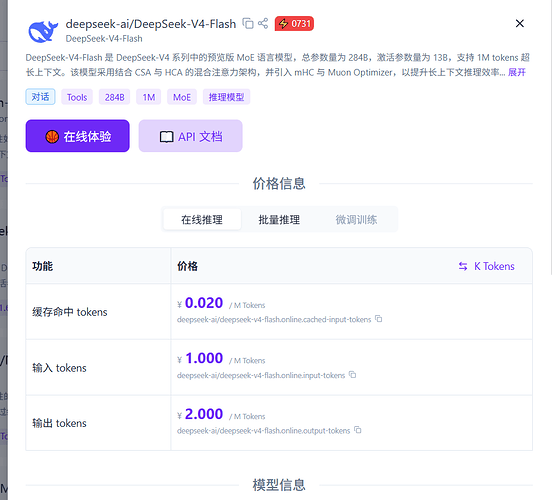Copy the cached-input-tokens billing identifier
Viewport: 552px width, 500px height.
click(x=378, y=319)
